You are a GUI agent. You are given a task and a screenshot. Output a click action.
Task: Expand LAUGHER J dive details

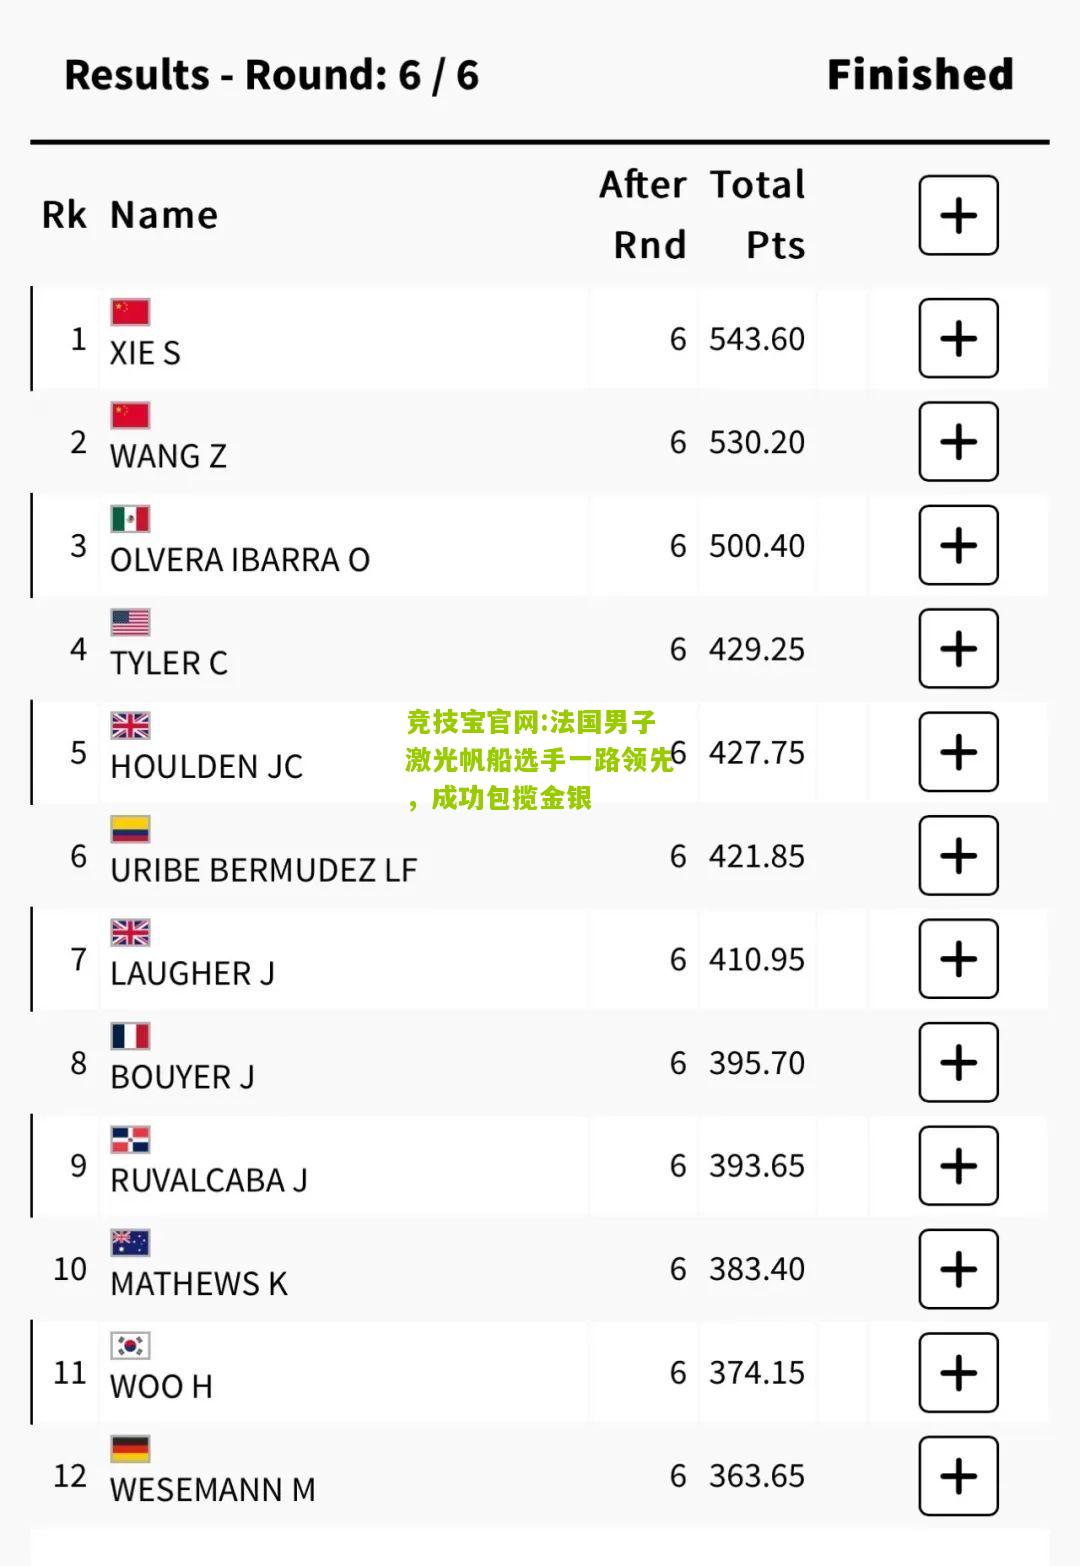pyautogui.click(x=958, y=959)
